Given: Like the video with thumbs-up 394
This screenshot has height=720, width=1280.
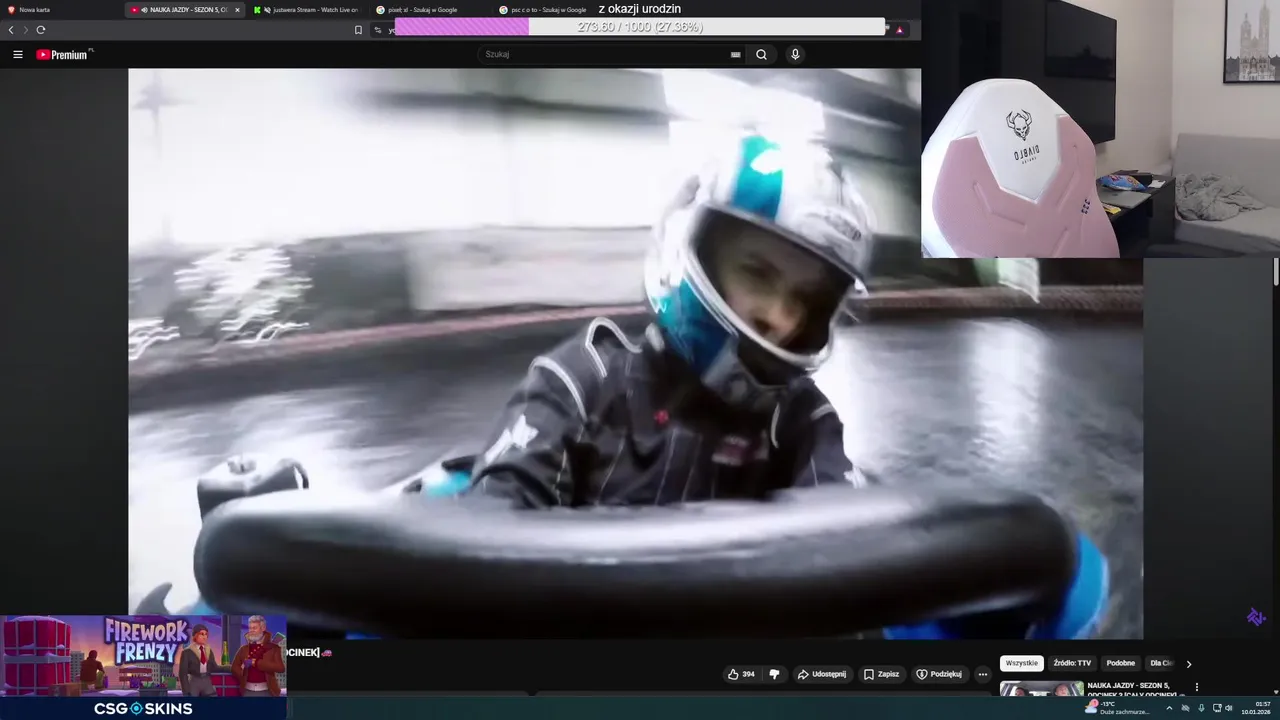Looking at the screenshot, I should 740,674.
